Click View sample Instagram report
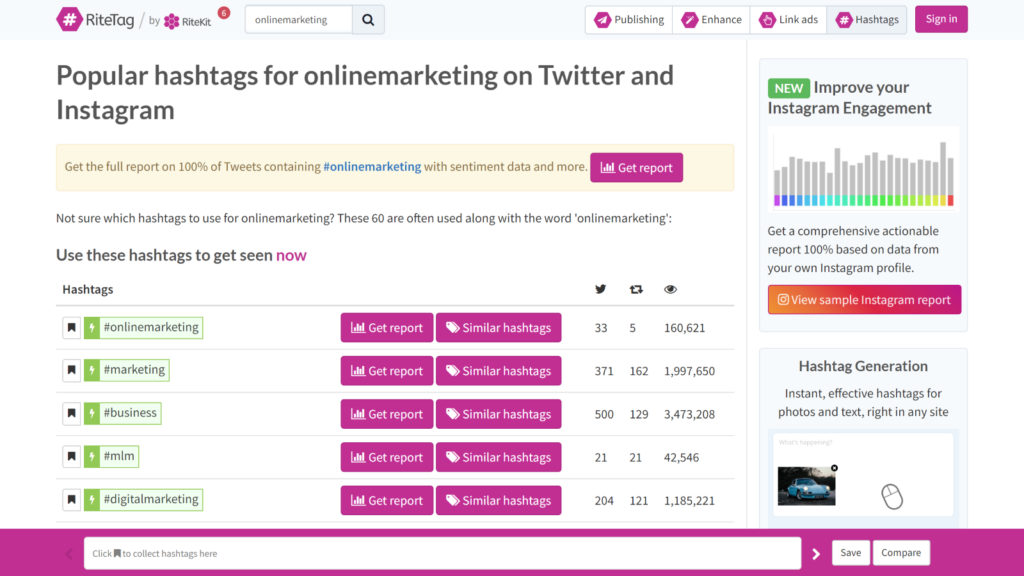The width and height of the screenshot is (1024, 576). click(864, 300)
